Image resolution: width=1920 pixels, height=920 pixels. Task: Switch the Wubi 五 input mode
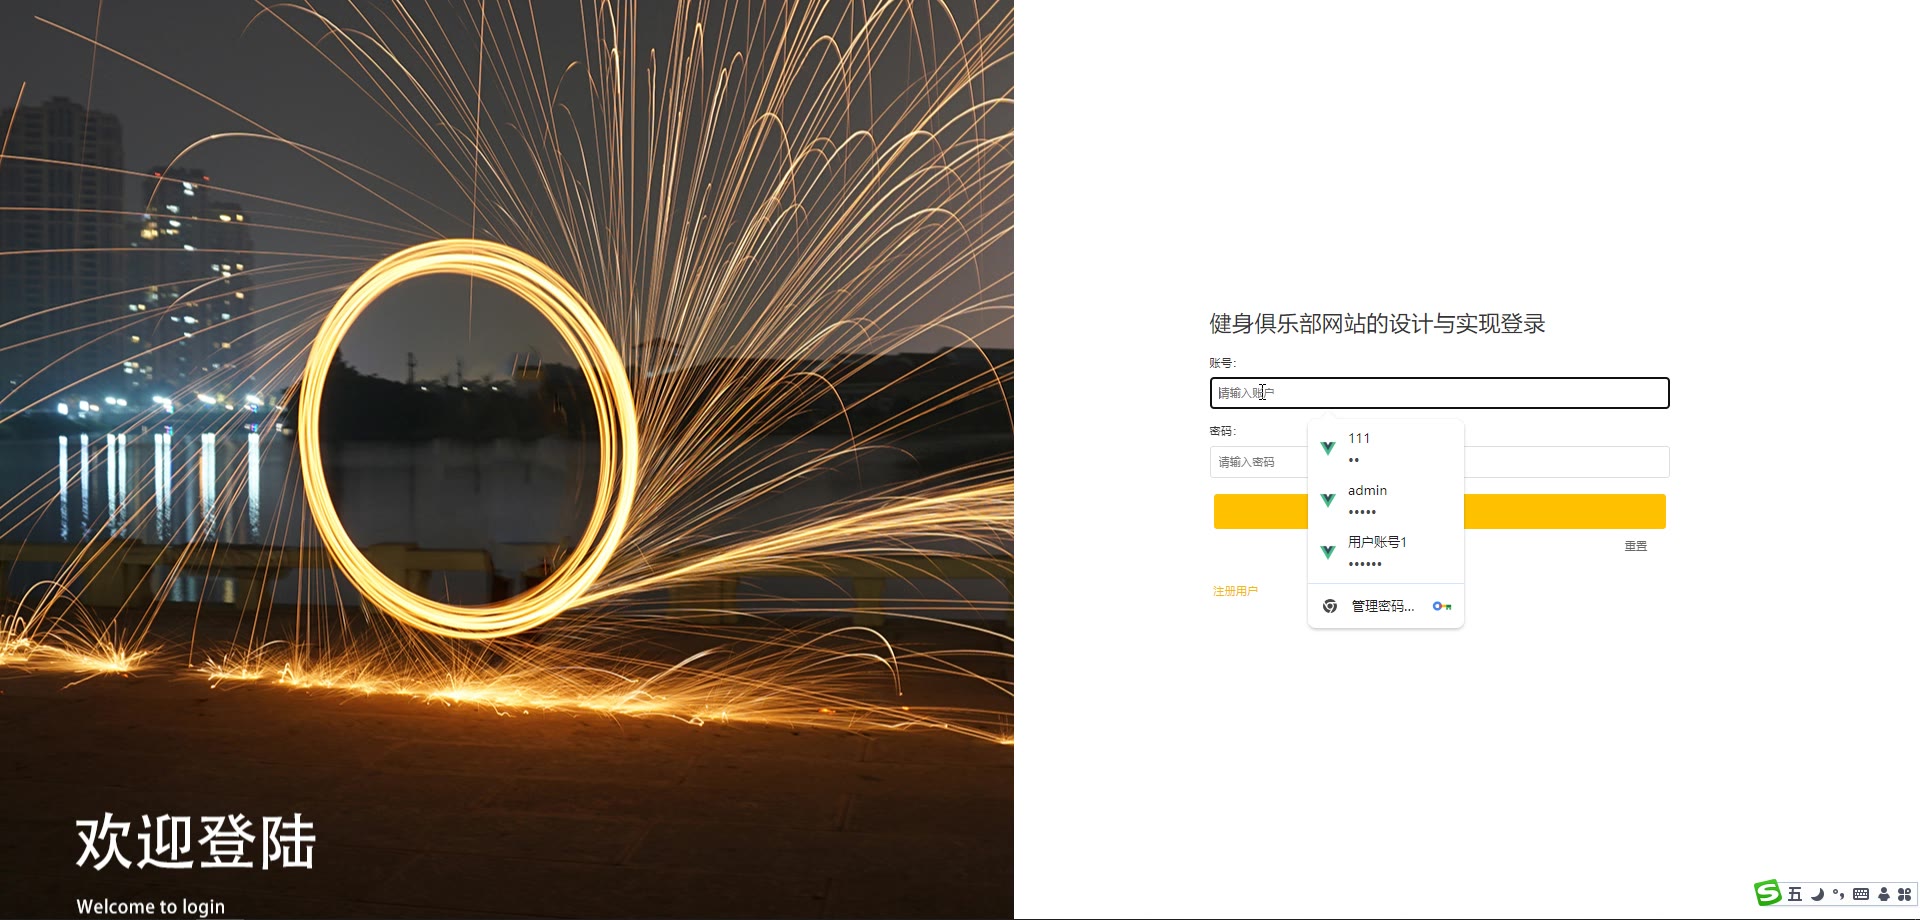[1795, 894]
